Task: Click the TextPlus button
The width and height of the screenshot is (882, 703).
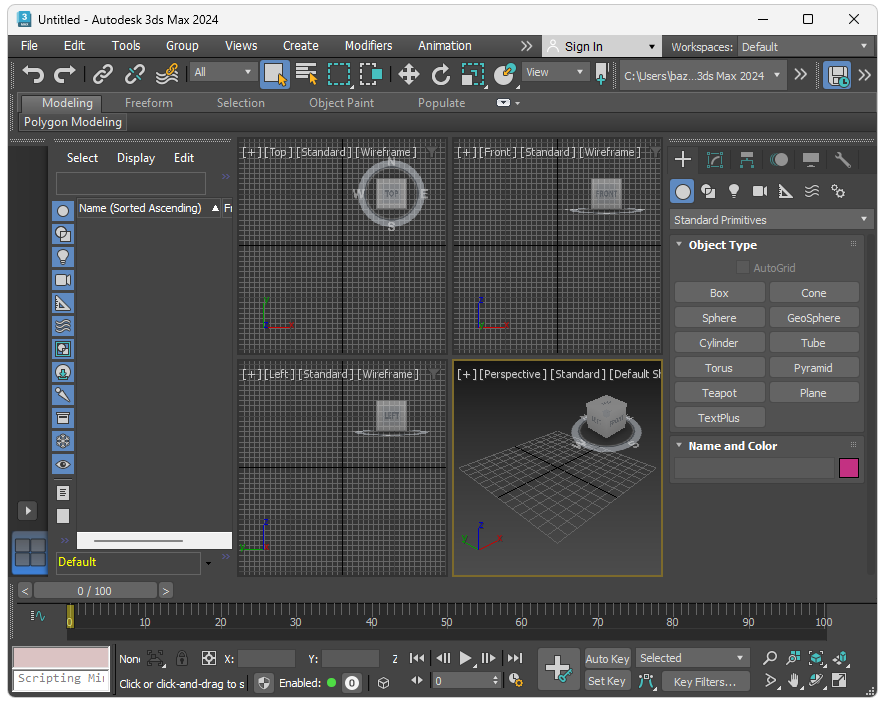Action: point(719,418)
